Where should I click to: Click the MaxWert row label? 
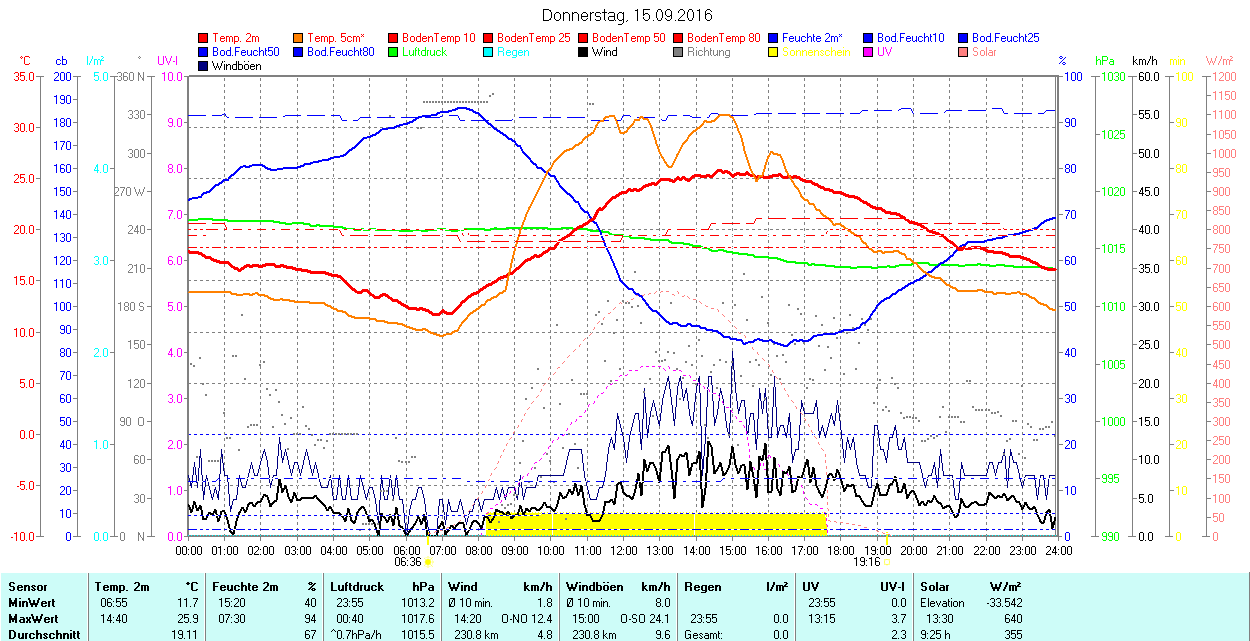[33, 619]
